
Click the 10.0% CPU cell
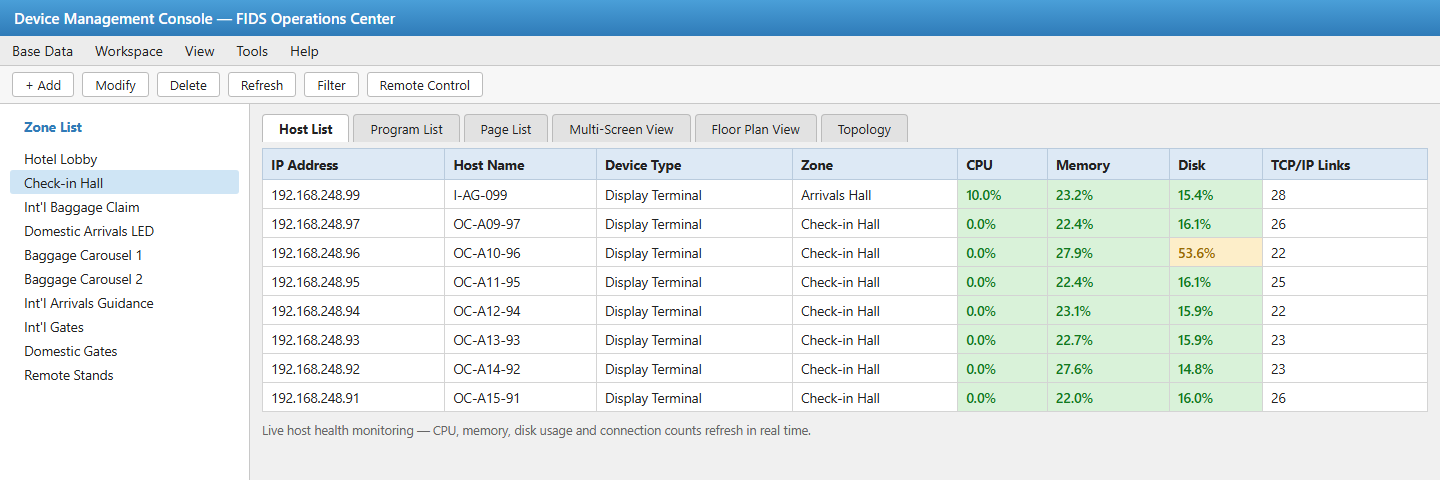tap(1003, 195)
